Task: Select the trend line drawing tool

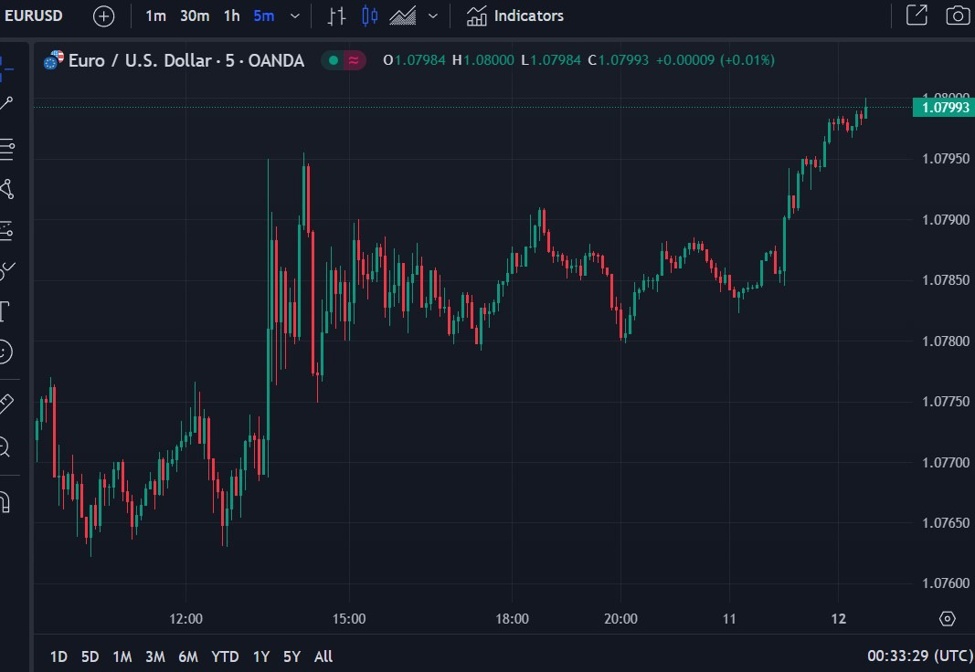Action: [x=6, y=104]
